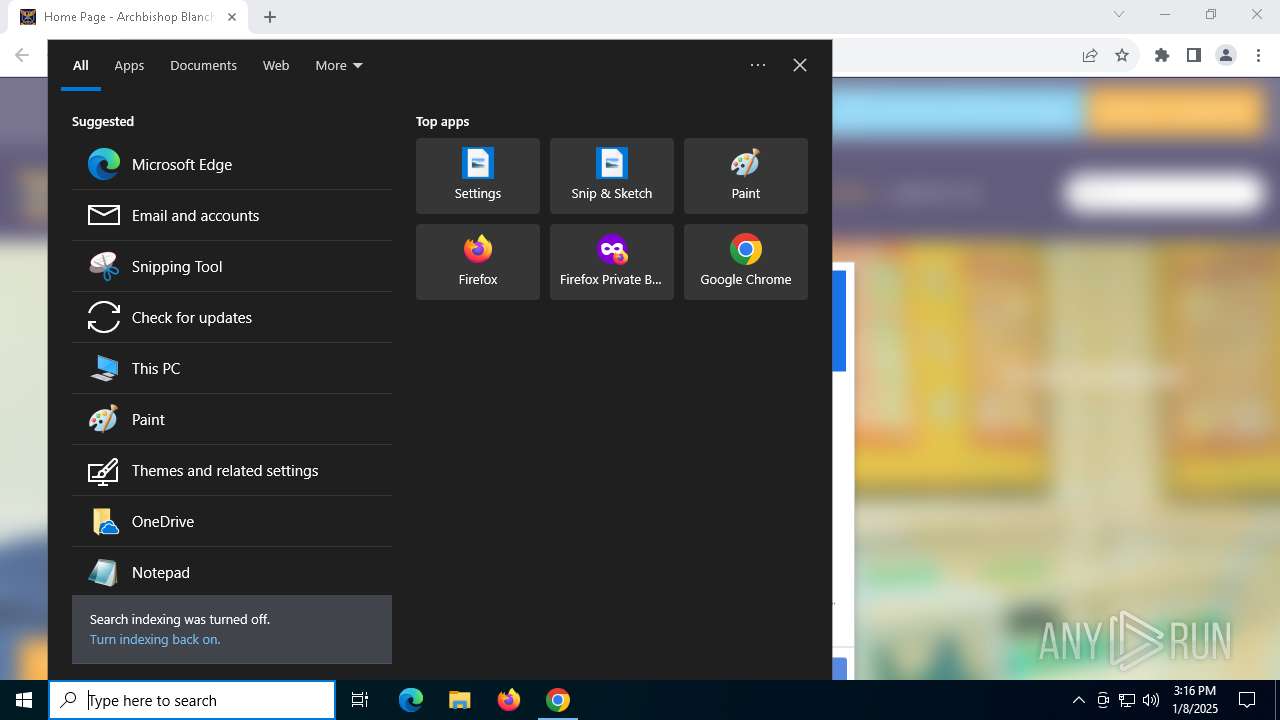Open Chrome profile avatar menu
This screenshot has width=1280, height=720.
1226,56
